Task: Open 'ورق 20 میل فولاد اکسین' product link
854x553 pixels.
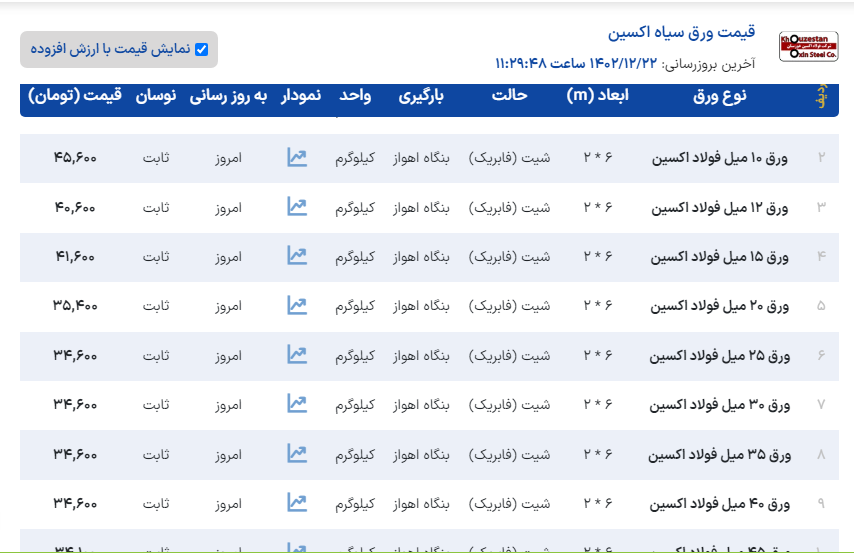Action: click(x=720, y=306)
